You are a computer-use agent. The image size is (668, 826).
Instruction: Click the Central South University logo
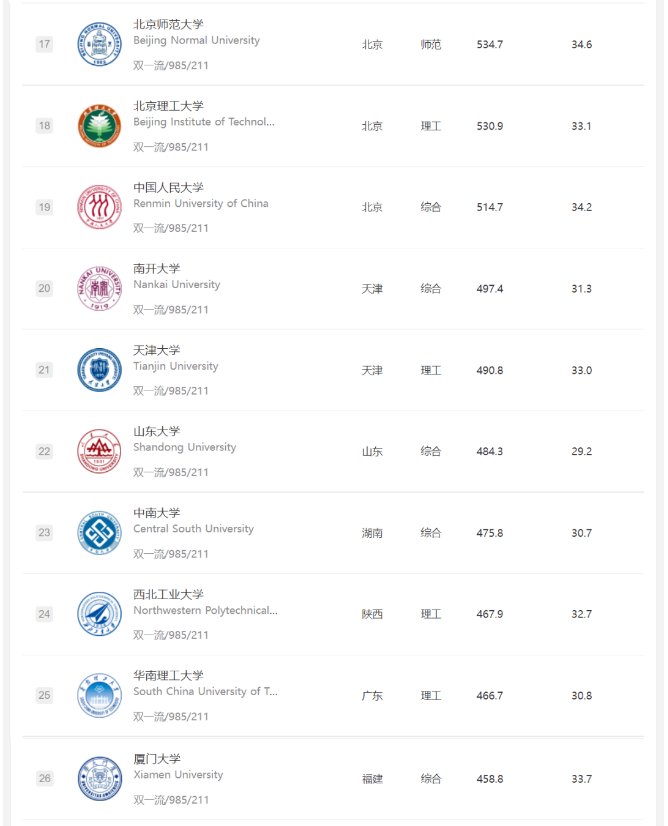[x=99, y=533]
